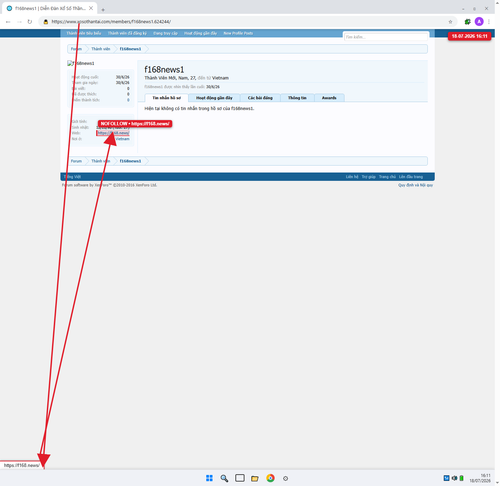
Task: Open Windows taskbar search magnifier
Action: click(x=224, y=478)
